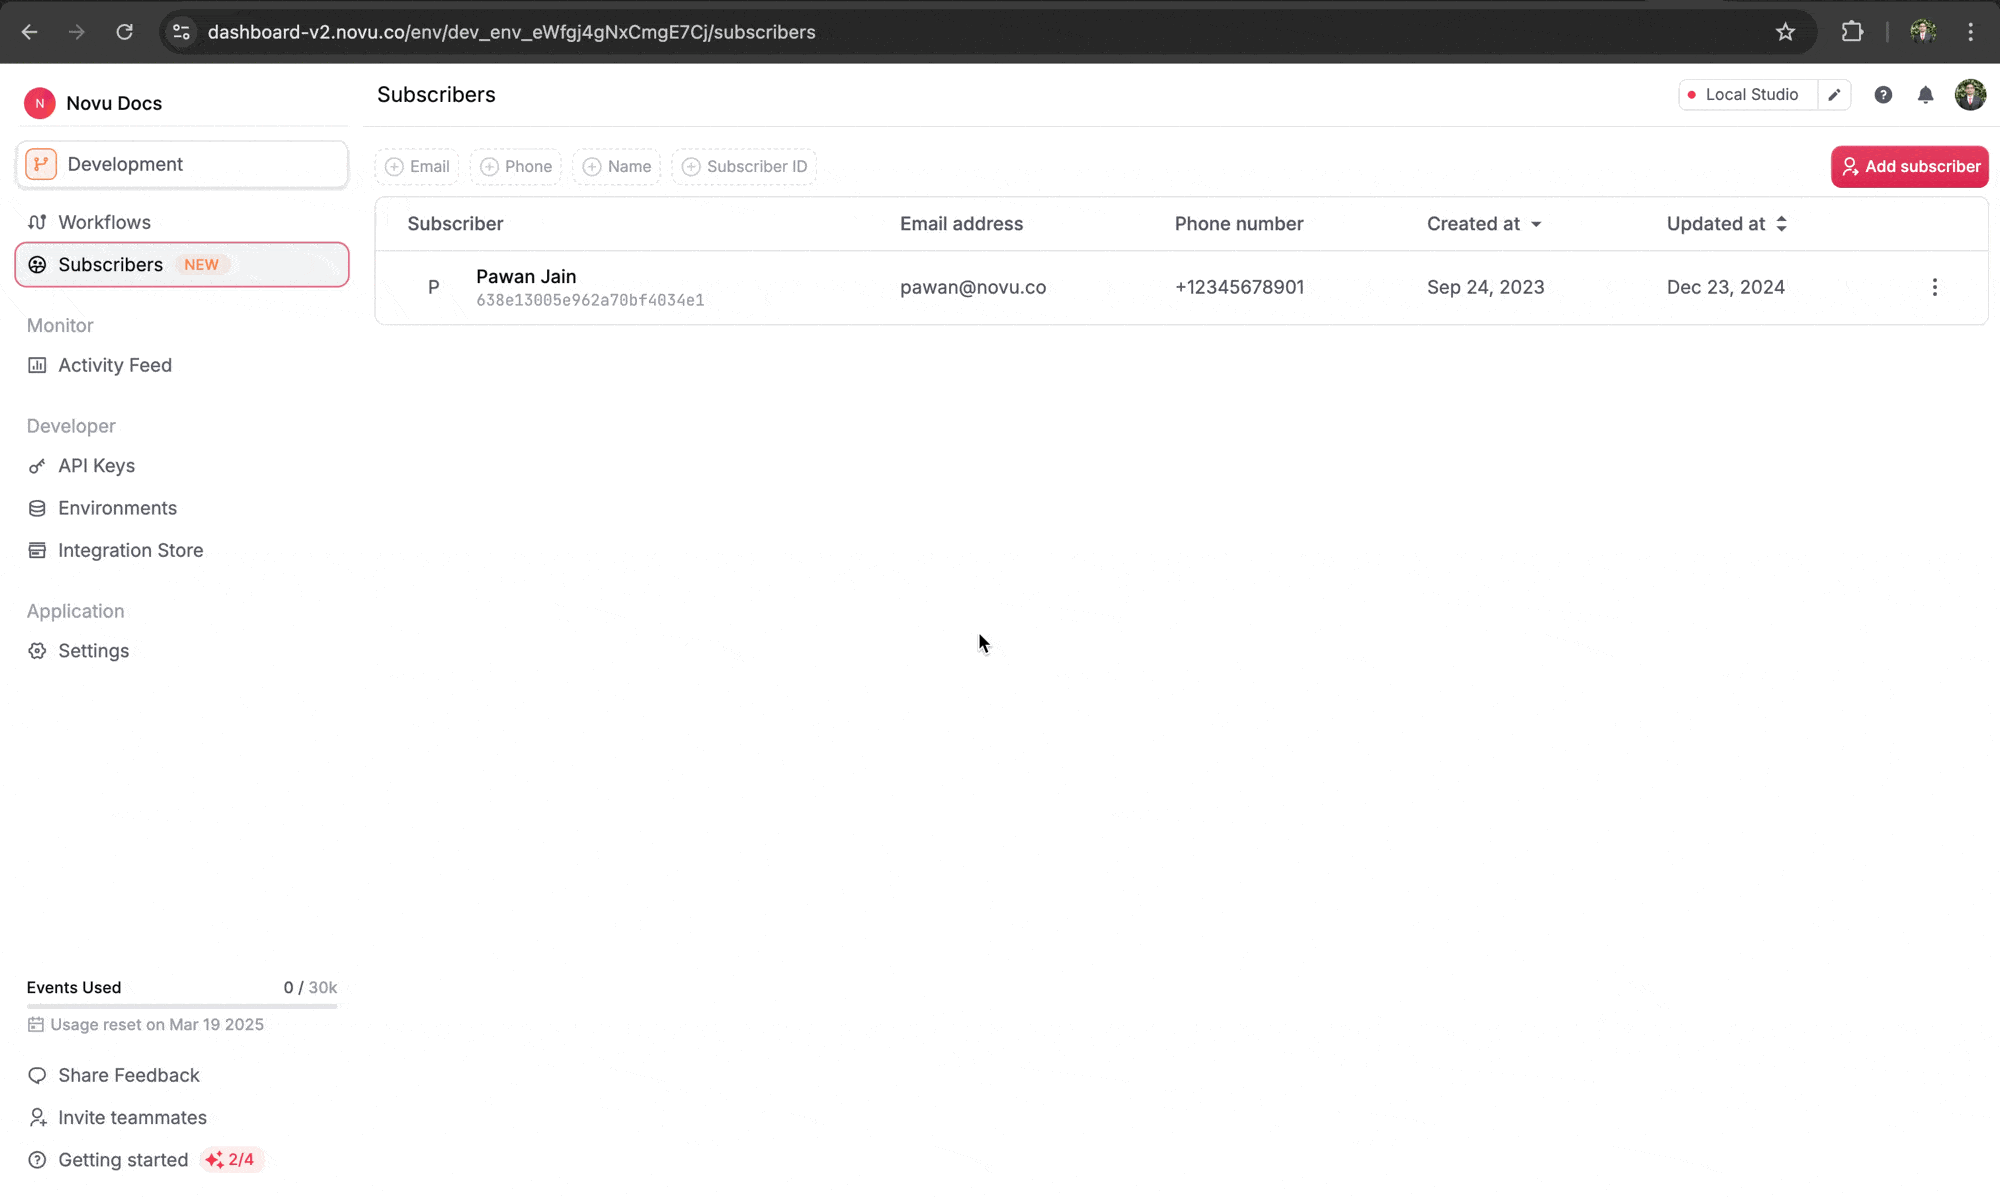Image resolution: width=2000 pixels, height=1197 pixels.
Task: Select the Subscribers sidebar item
Action: [x=110, y=264]
